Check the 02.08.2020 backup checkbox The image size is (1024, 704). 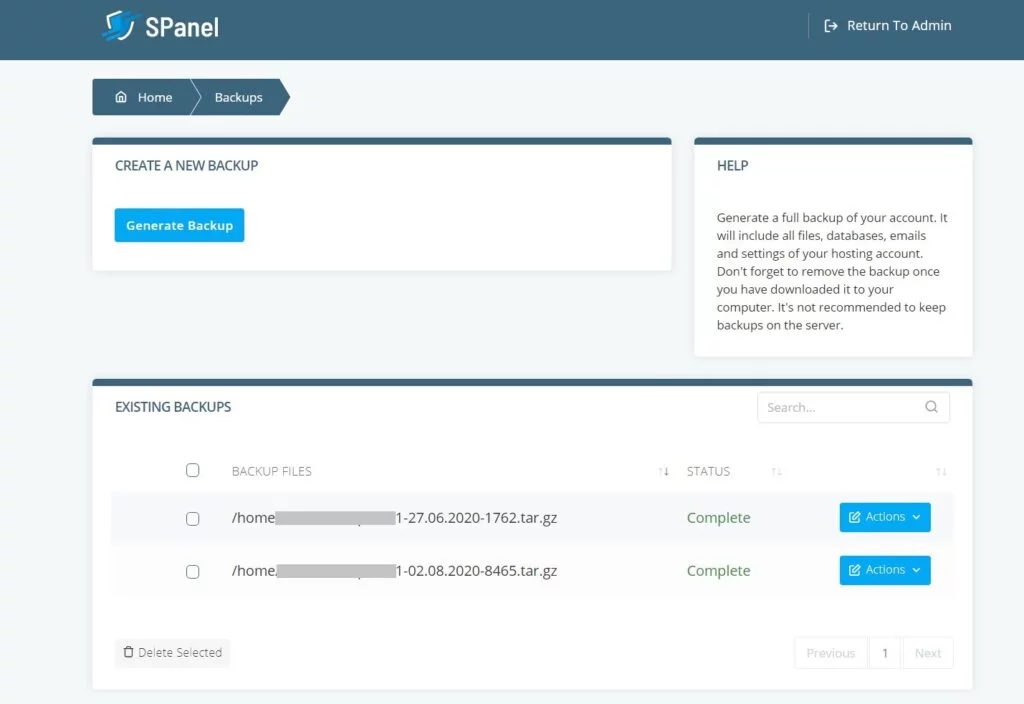point(193,572)
